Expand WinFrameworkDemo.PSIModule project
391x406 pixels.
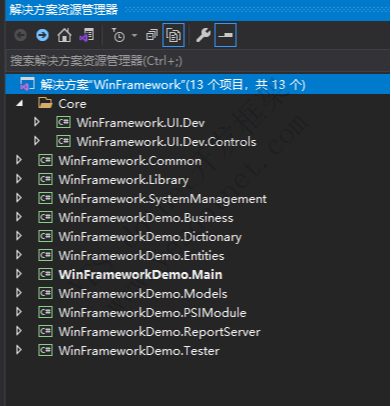click(19, 312)
